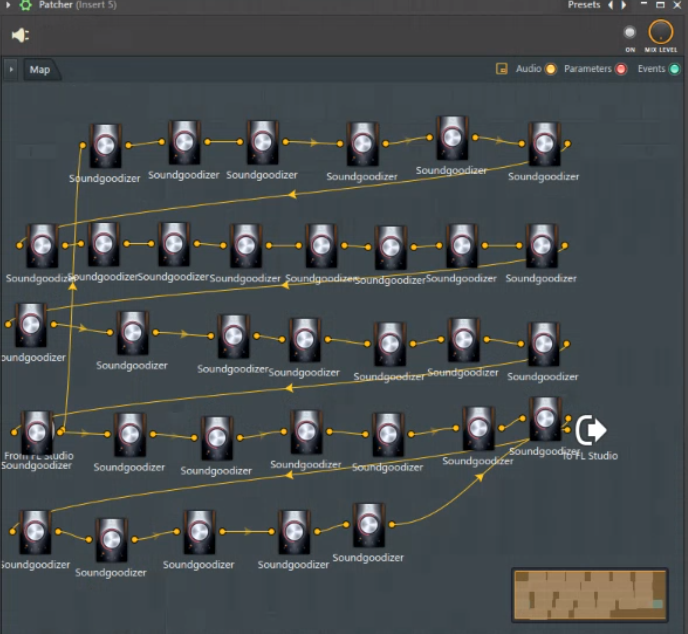The height and width of the screenshot is (634, 688).
Task: Switch to the Map tab
Action: pyautogui.click(x=39, y=69)
